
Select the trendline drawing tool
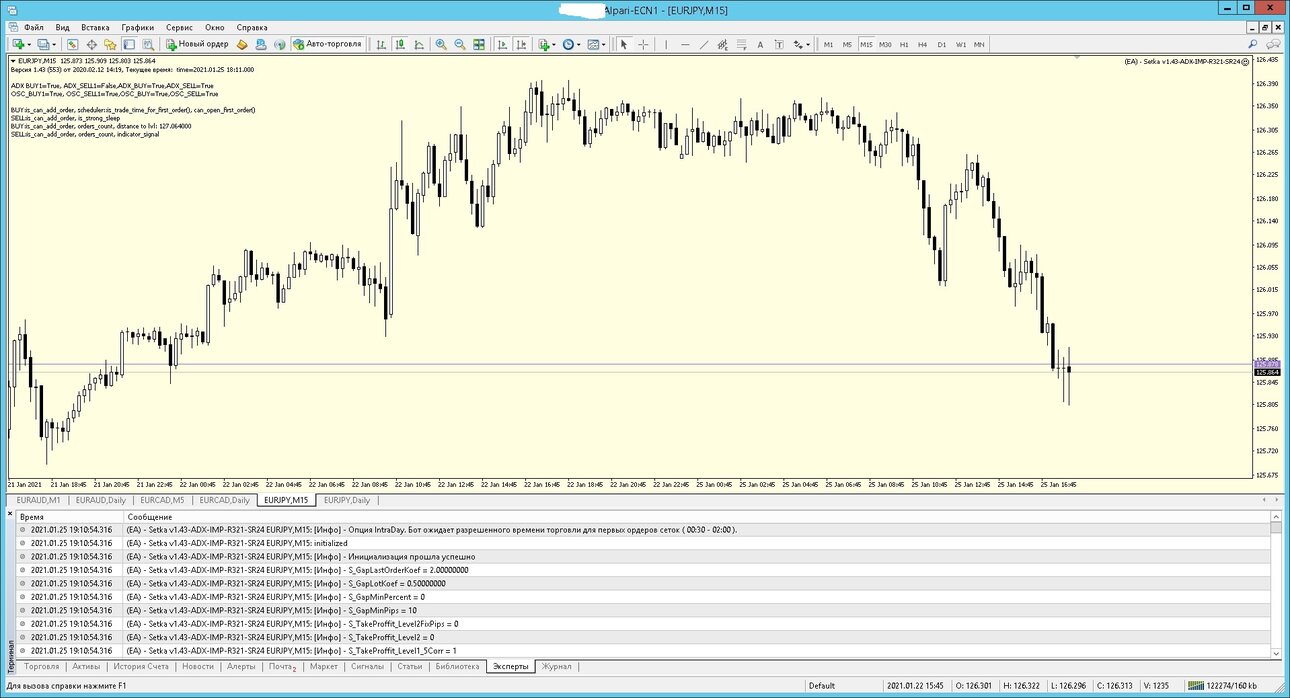click(x=704, y=44)
